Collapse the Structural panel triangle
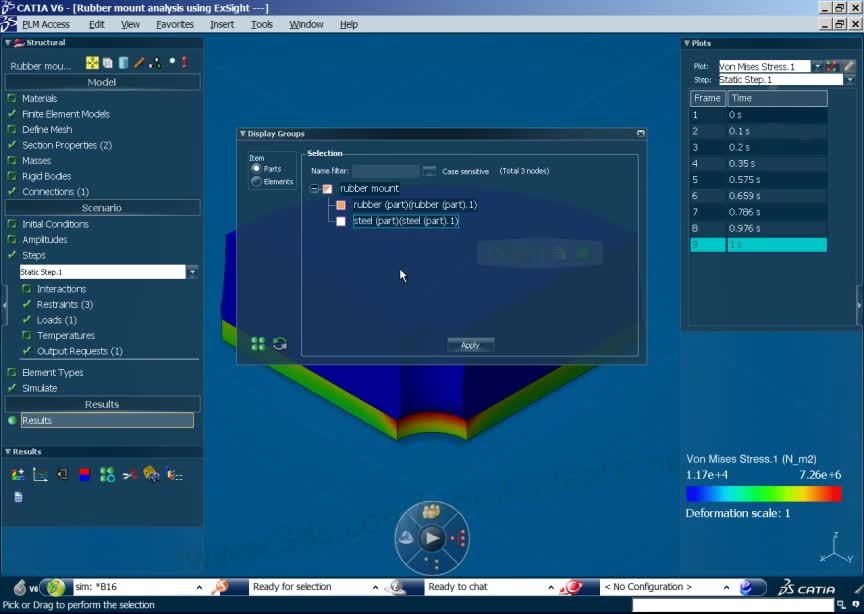 8,42
